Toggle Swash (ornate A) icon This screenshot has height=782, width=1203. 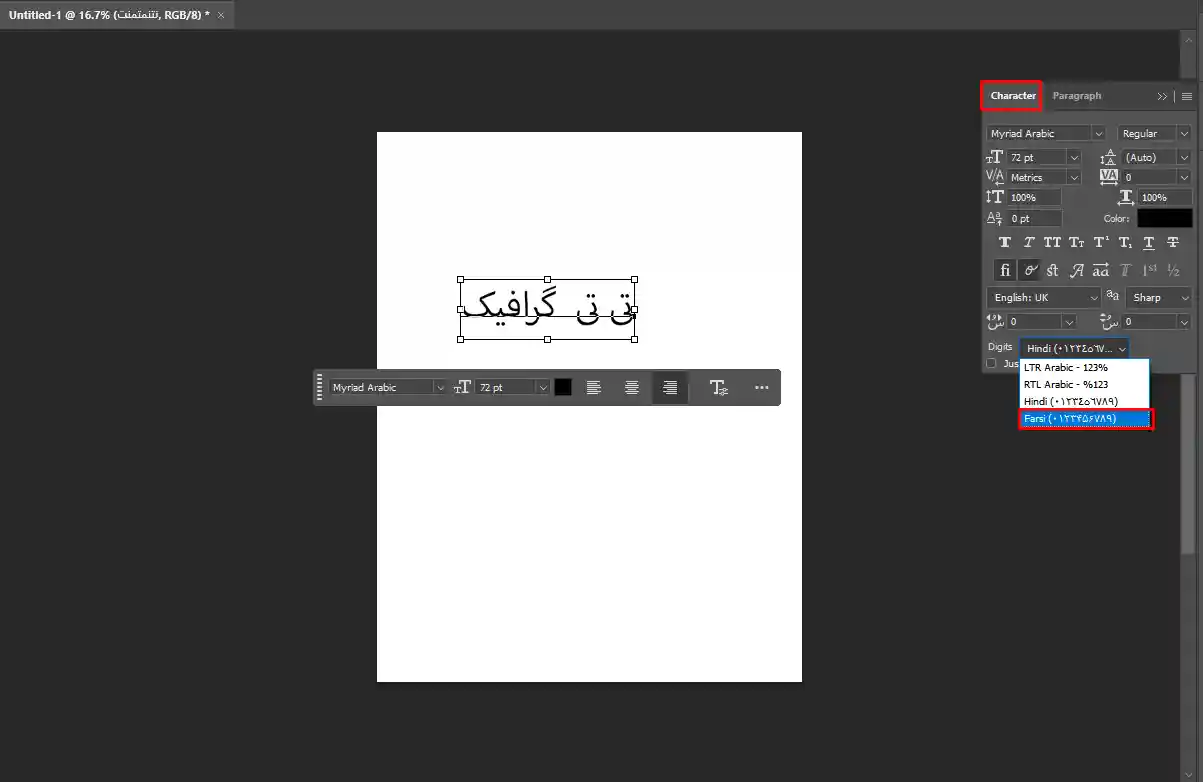point(1077,270)
